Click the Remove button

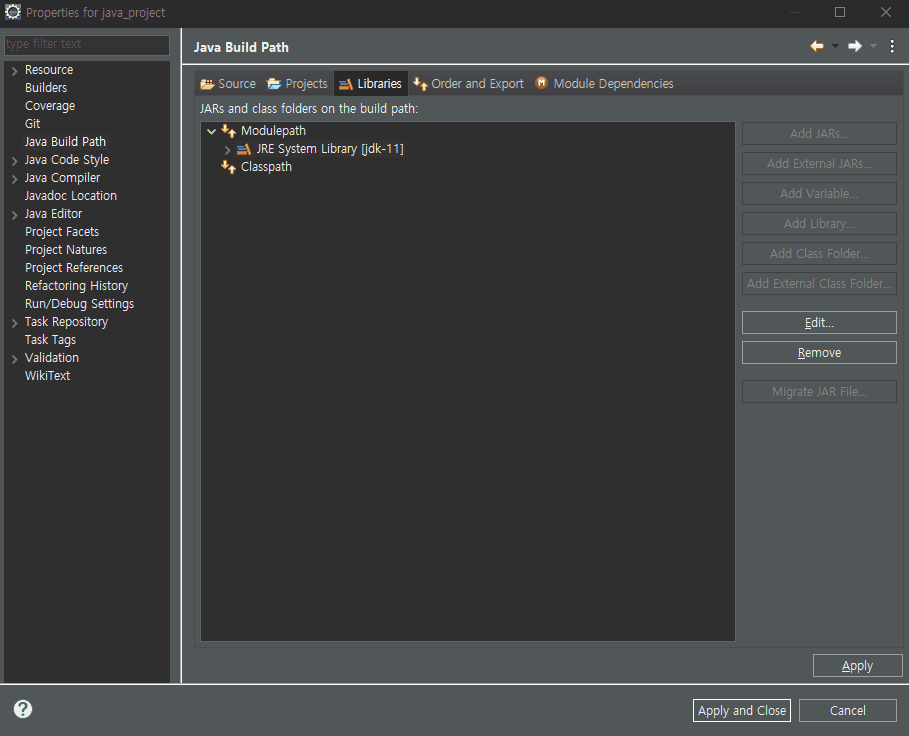819,353
